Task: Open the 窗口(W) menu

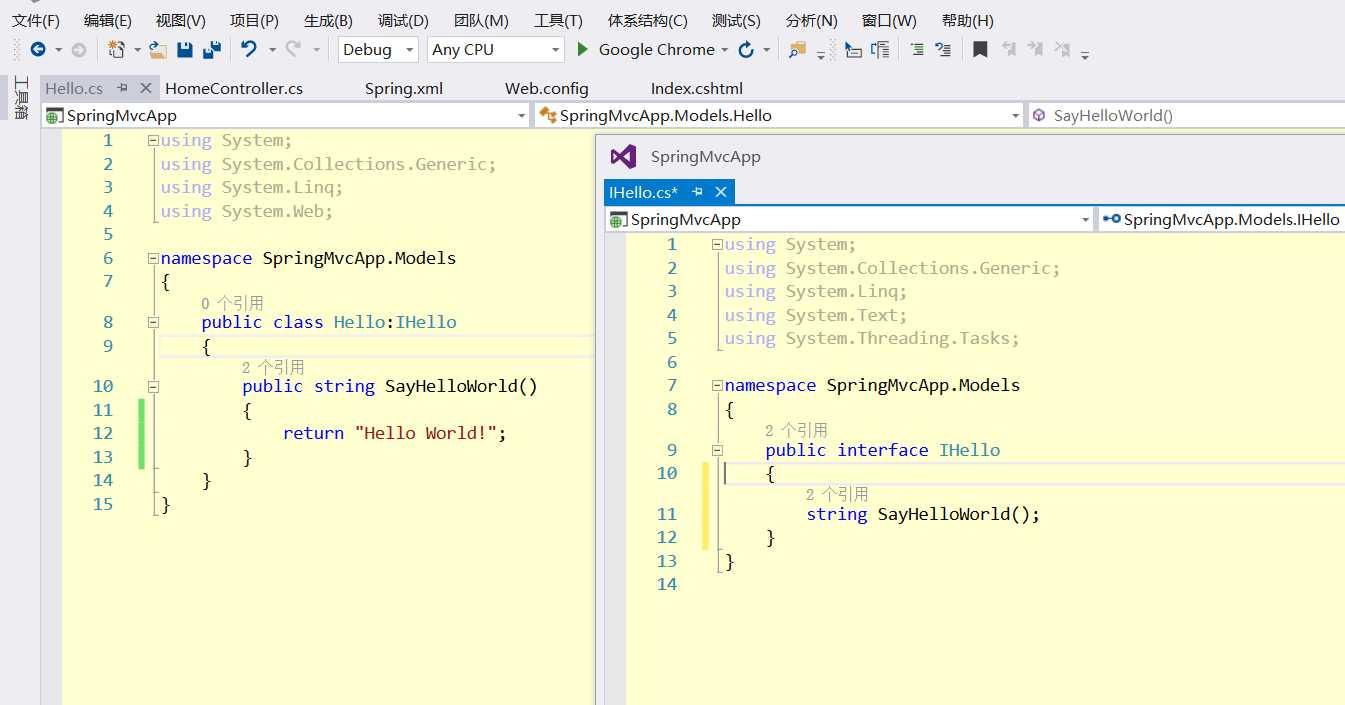Action: tap(889, 20)
